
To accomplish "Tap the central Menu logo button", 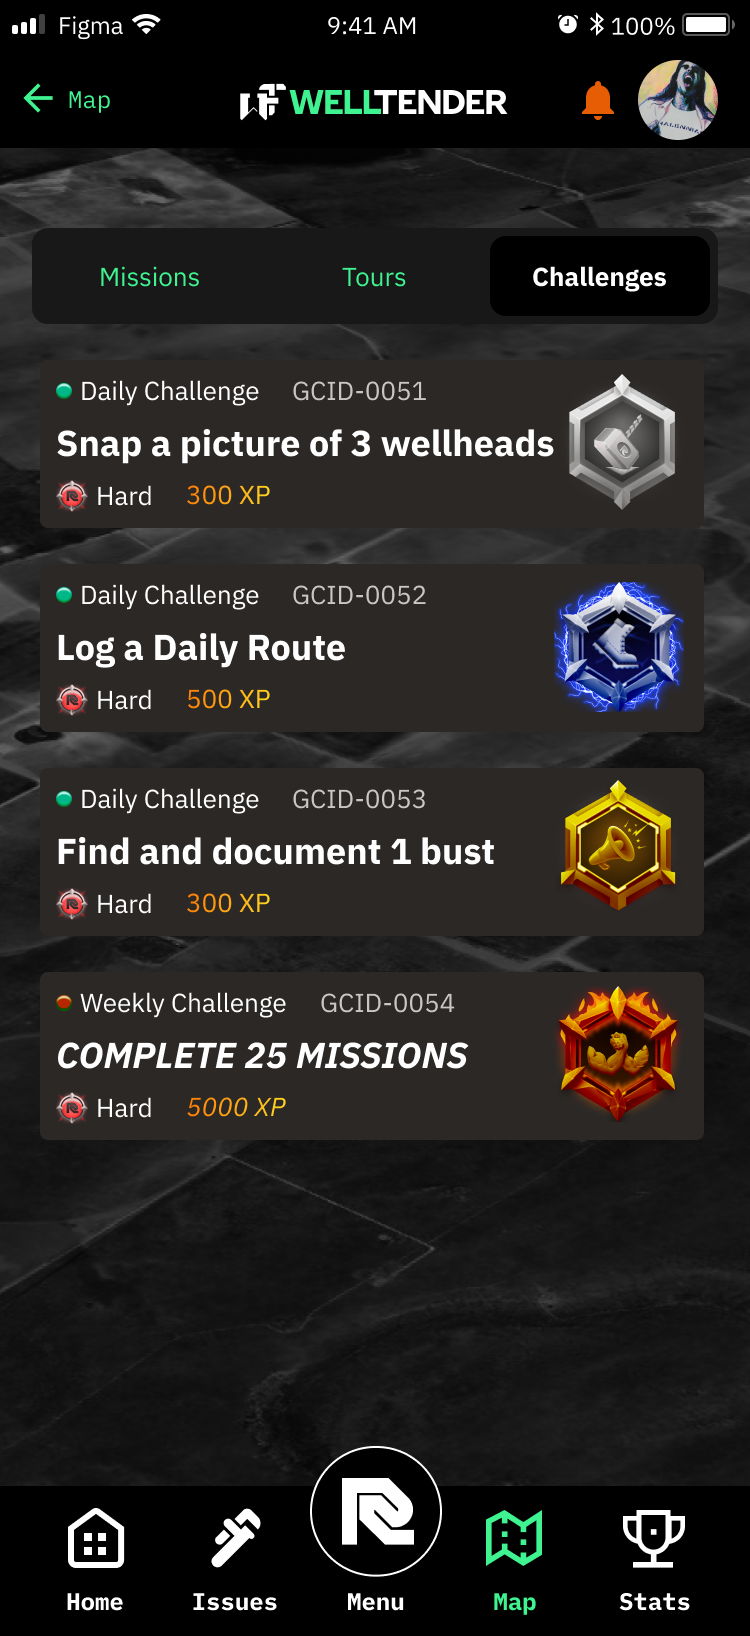I will (x=376, y=1511).
